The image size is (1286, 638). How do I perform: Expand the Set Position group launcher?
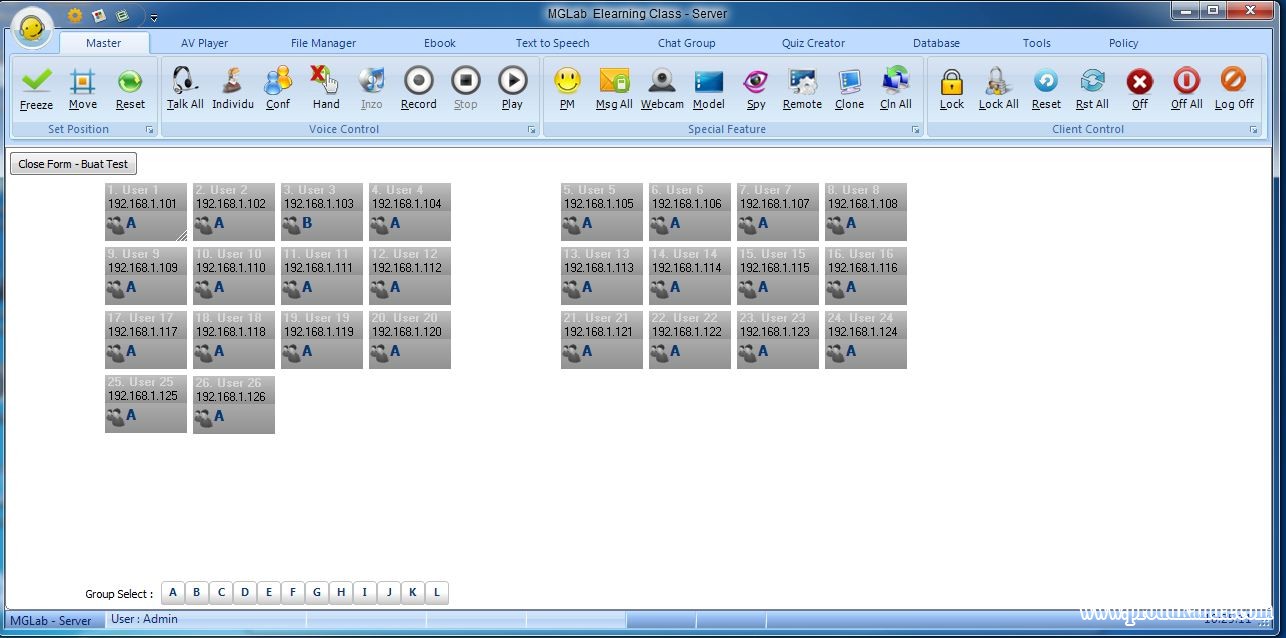[149, 130]
